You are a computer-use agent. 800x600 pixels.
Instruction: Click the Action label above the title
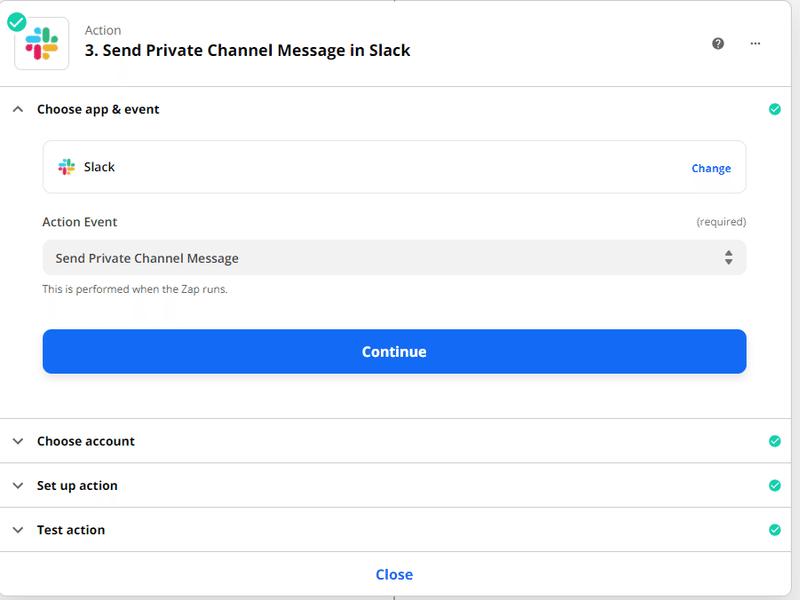[103, 30]
